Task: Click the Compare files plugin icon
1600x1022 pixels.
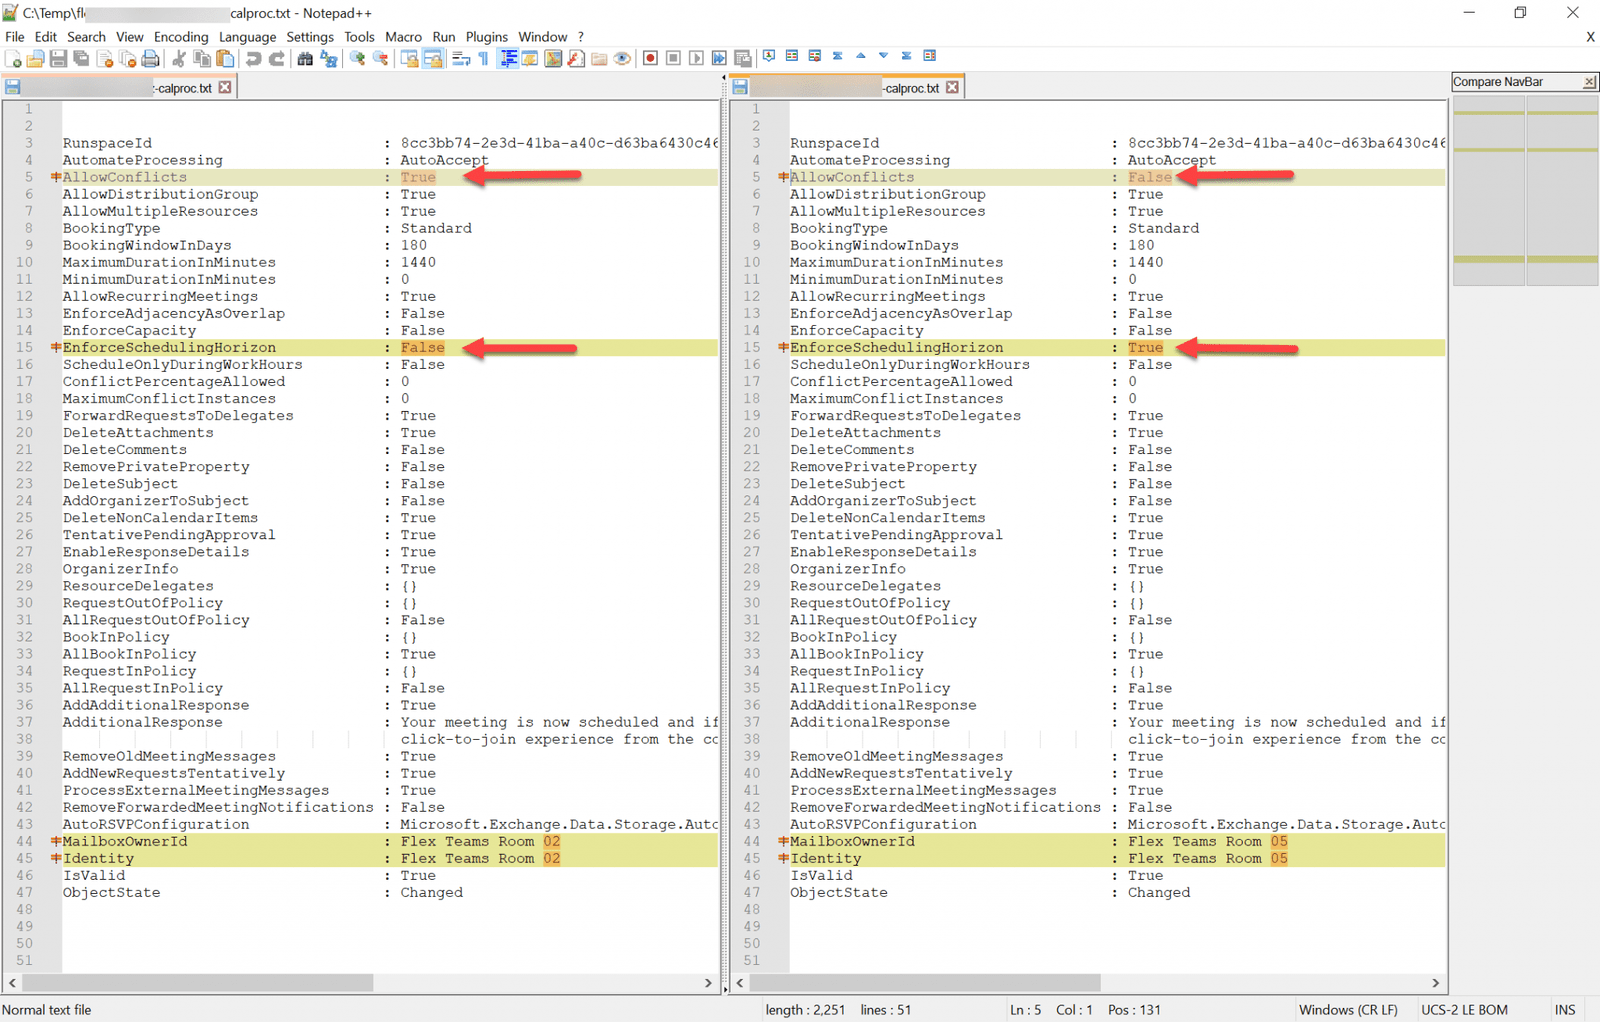Action: point(791,58)
